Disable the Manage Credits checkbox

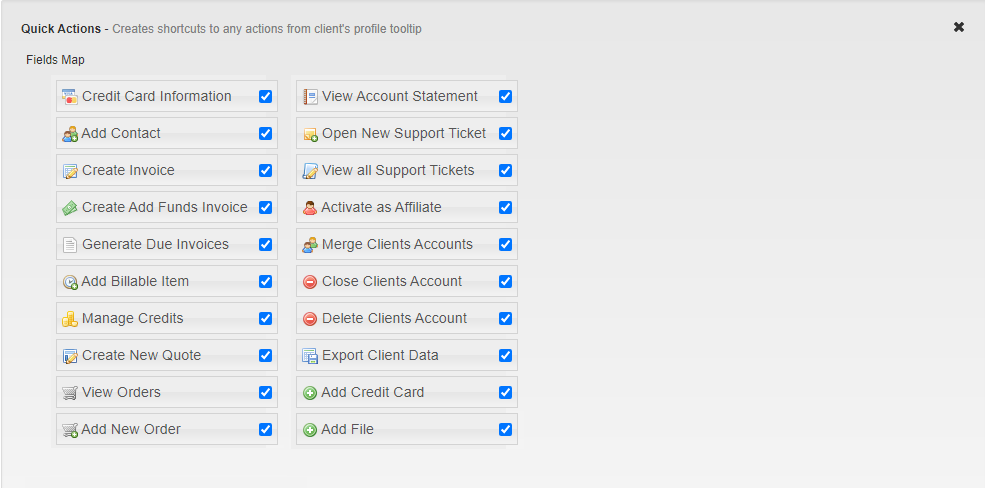(266, 318)
